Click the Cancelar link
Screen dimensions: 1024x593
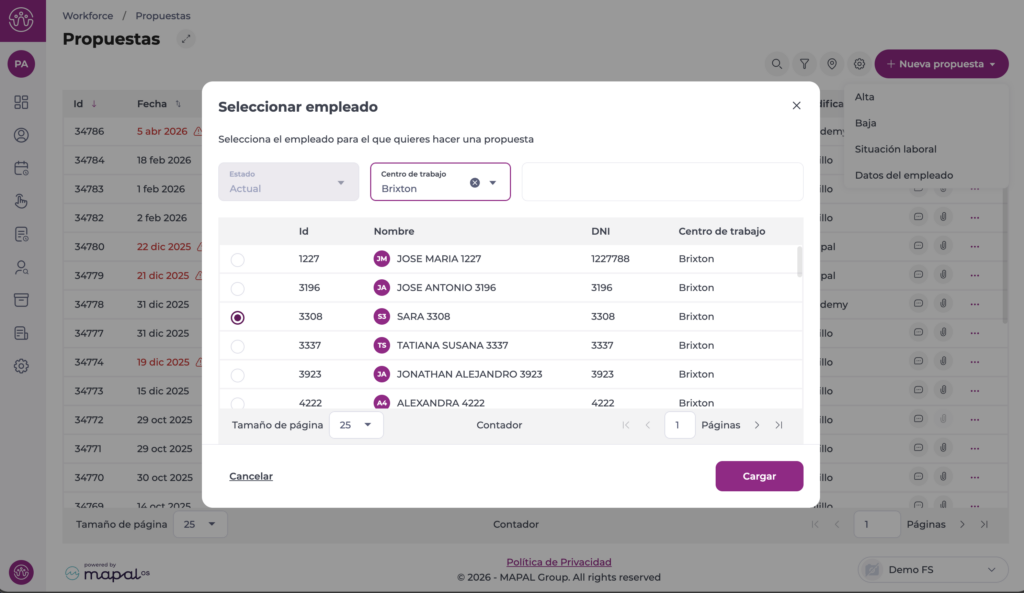pos(251,476)
